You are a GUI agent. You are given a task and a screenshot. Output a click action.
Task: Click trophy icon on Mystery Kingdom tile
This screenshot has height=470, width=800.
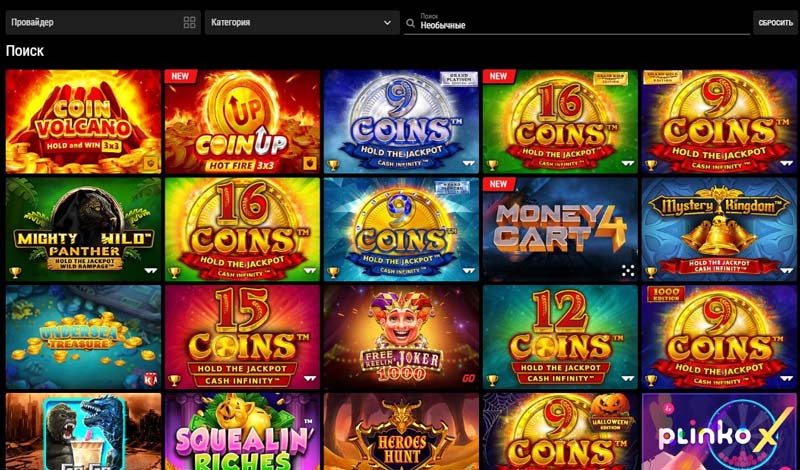[x=652, y=273]
